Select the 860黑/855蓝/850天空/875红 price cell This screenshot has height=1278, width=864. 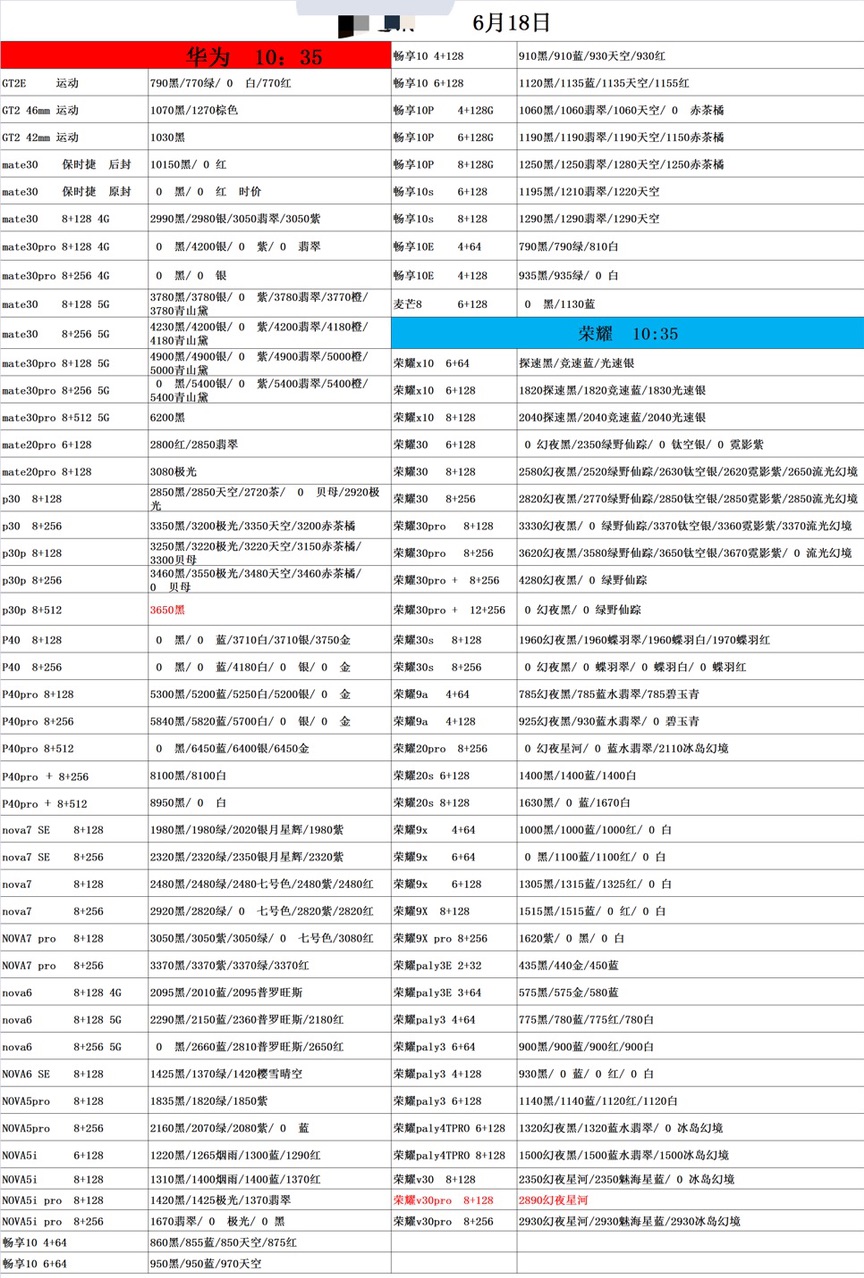[x=269, y=1242]
